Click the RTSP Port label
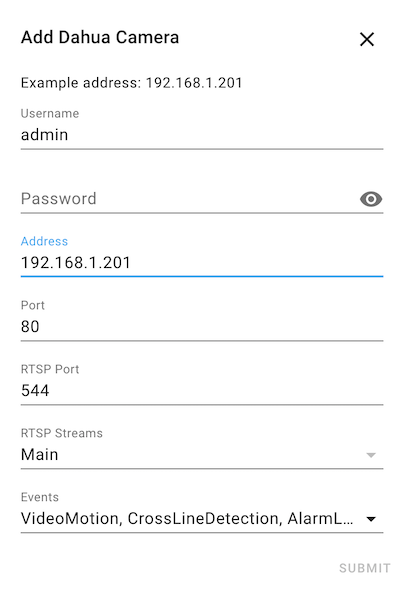 [x=50, y=369]
